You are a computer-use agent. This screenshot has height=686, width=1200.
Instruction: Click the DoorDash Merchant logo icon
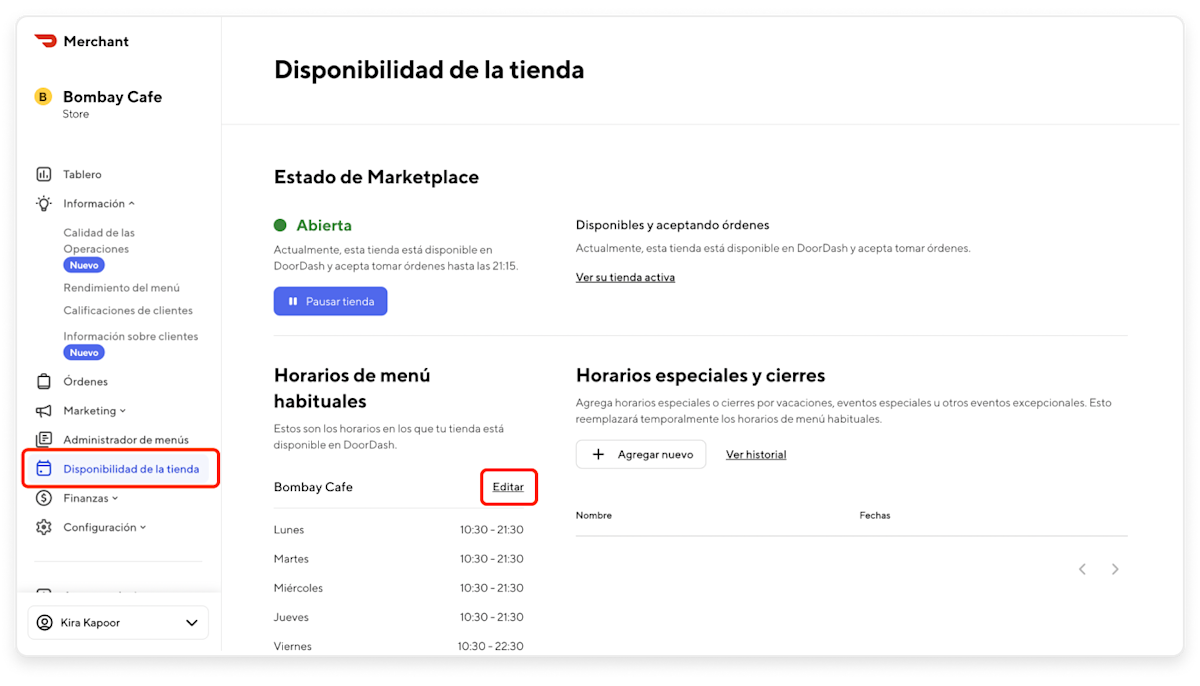[x=45, y=41]
